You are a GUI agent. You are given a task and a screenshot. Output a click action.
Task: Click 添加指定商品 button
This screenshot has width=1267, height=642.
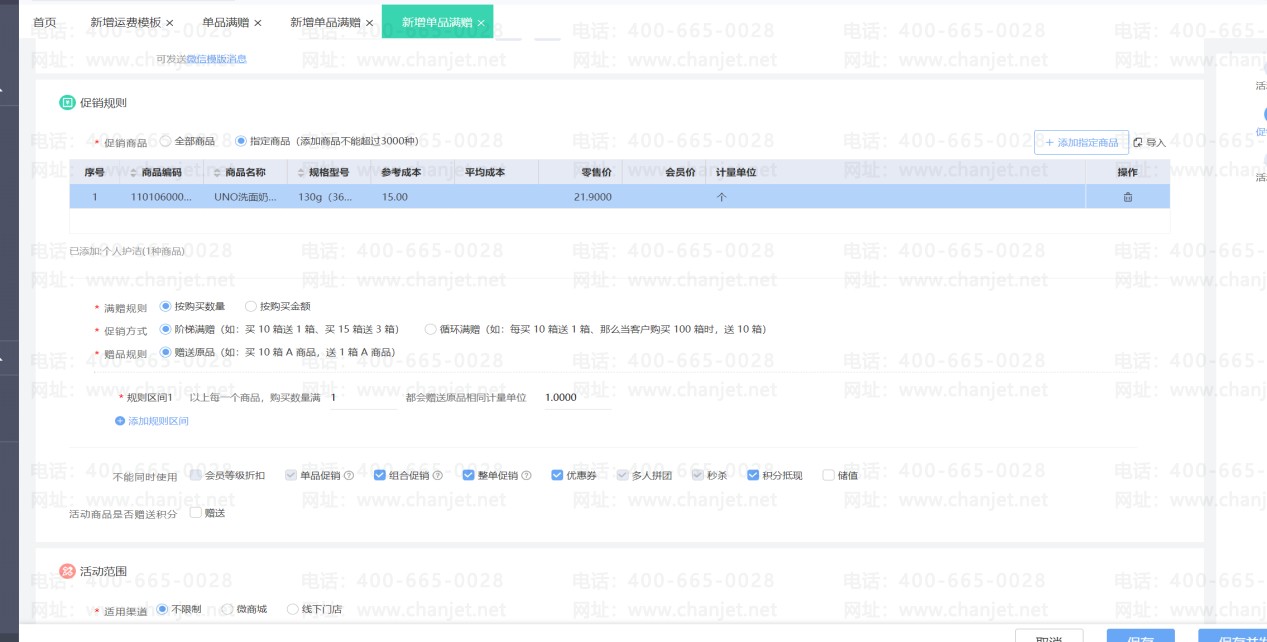pos(1081,143)
